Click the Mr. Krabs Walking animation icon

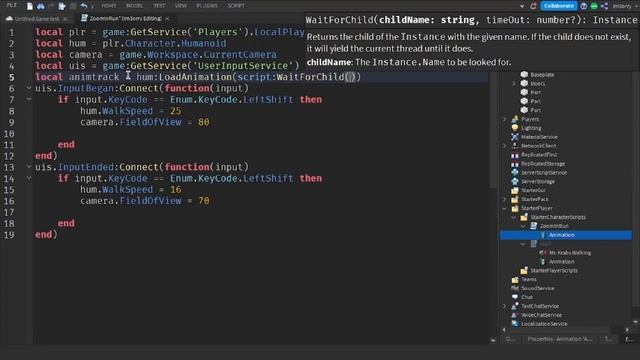(x=543, y=253)
